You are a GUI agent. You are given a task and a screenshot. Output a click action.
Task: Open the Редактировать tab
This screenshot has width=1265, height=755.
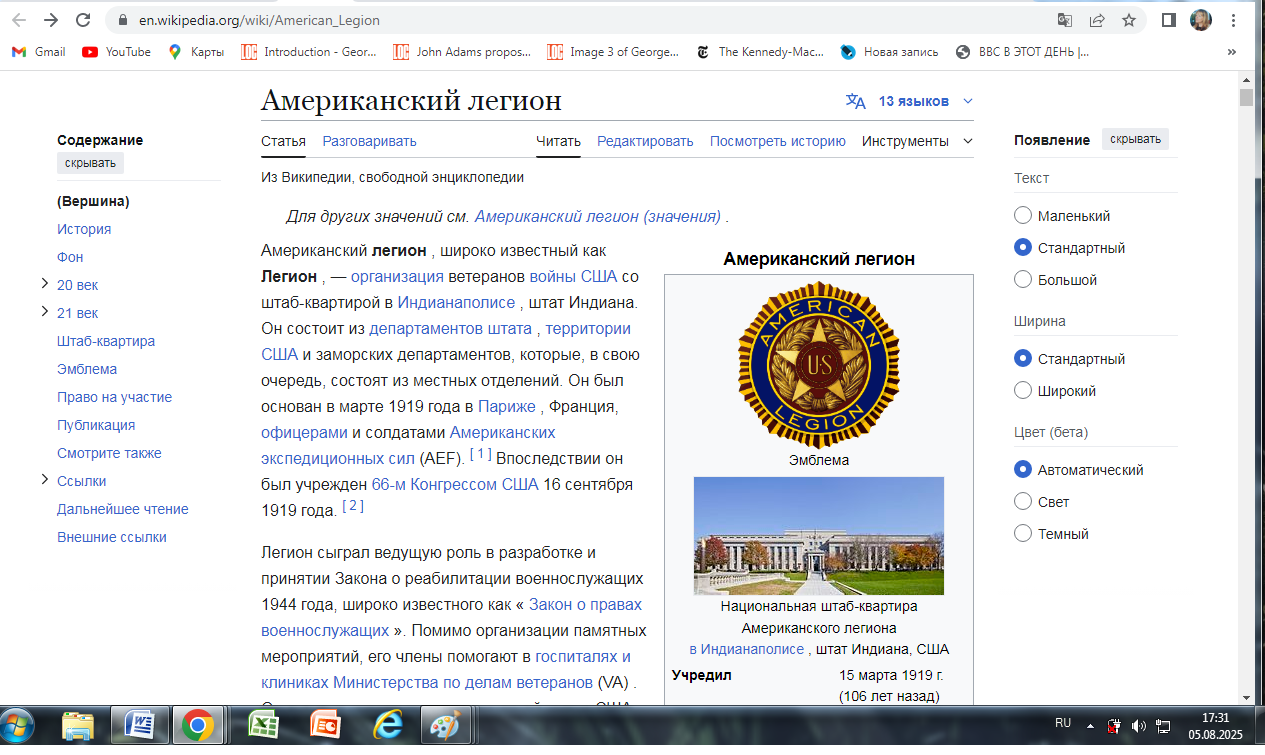(645, 141)
